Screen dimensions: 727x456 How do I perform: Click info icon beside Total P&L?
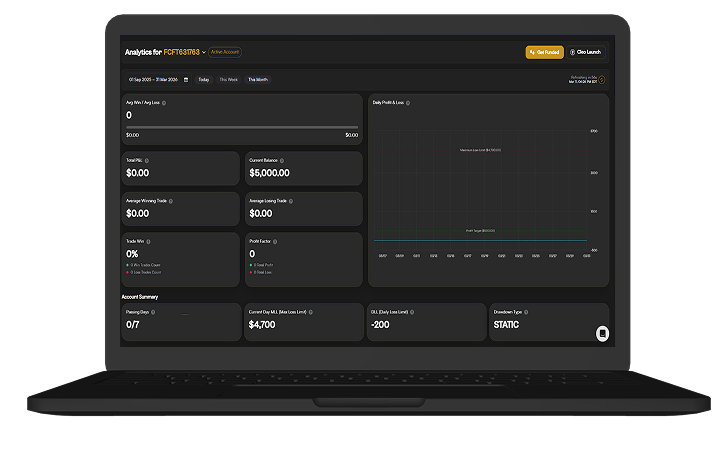[x=146, y=160]
